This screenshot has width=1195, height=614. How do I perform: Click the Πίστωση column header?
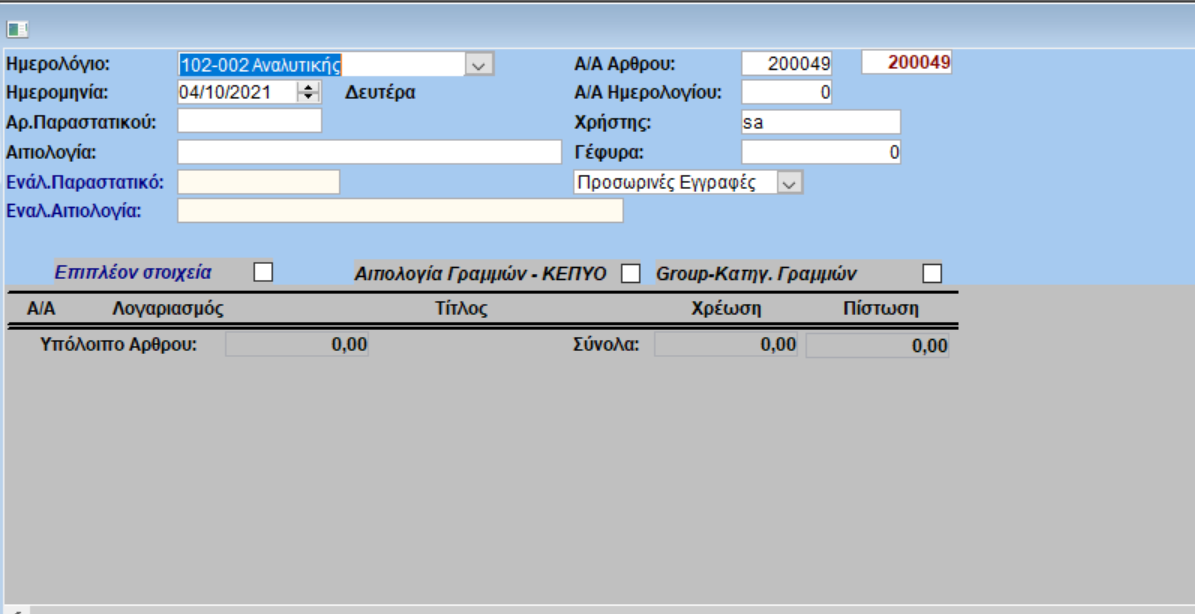880,308
